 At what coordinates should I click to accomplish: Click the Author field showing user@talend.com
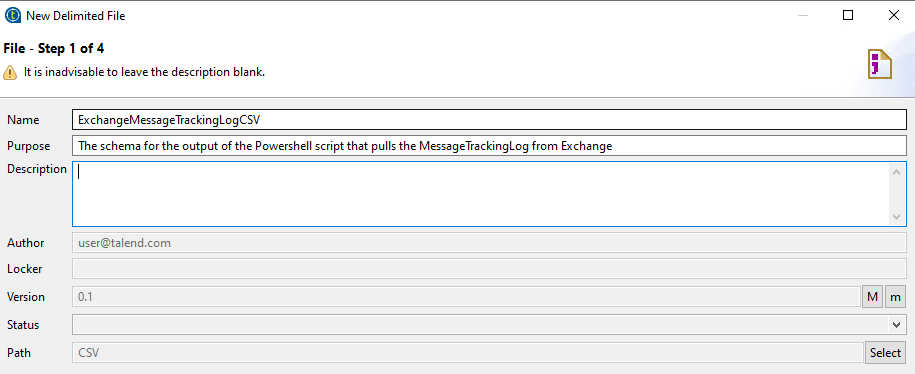click(489, 243)
